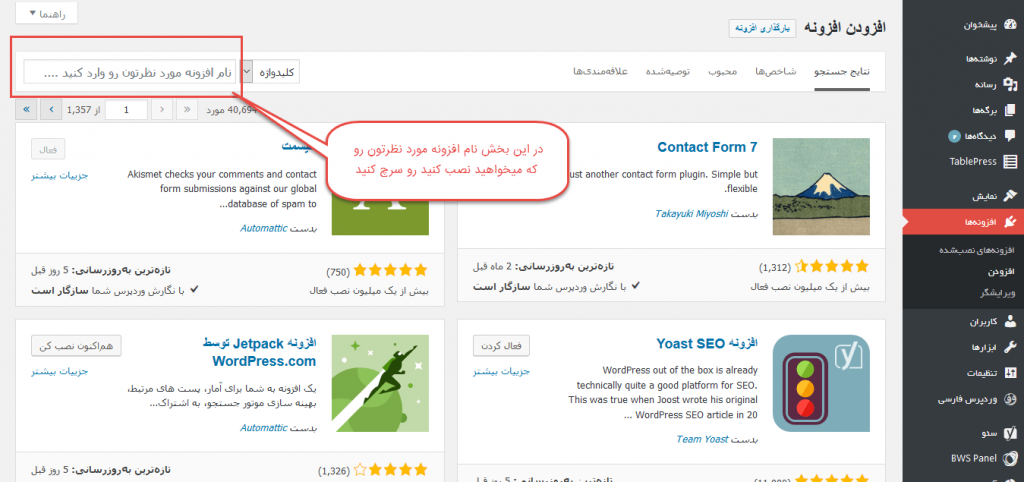Open Akismet green plugin thumbnail

click(x=380, y=215)
